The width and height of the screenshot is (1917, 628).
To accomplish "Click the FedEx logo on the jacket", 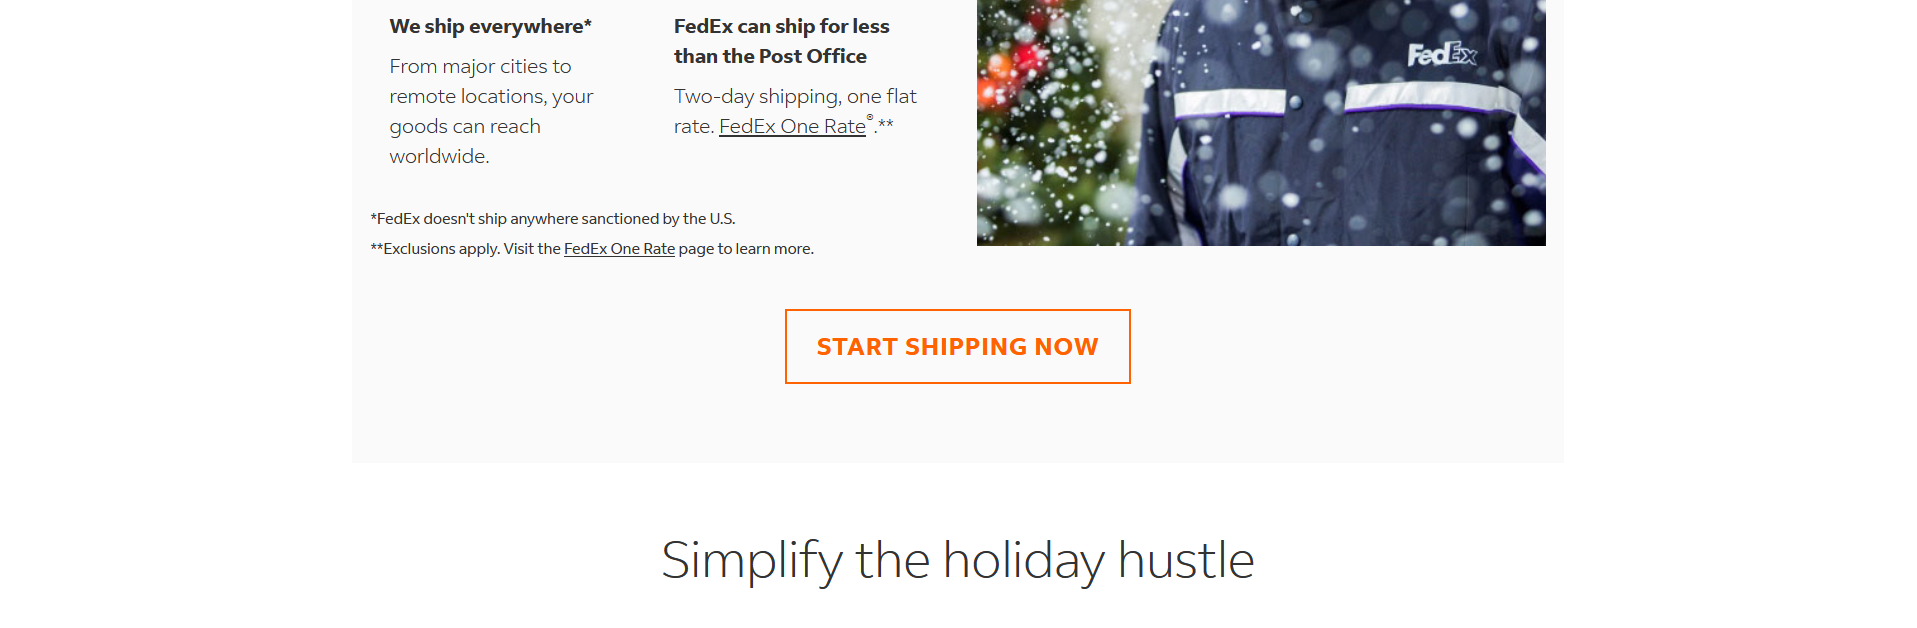I will (1441, 54).
